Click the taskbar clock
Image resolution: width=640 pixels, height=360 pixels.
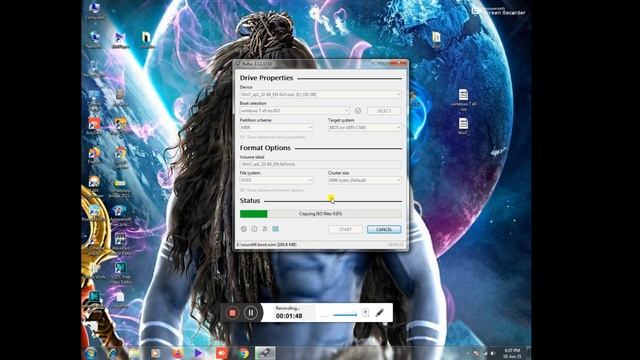tap(512, 353)
